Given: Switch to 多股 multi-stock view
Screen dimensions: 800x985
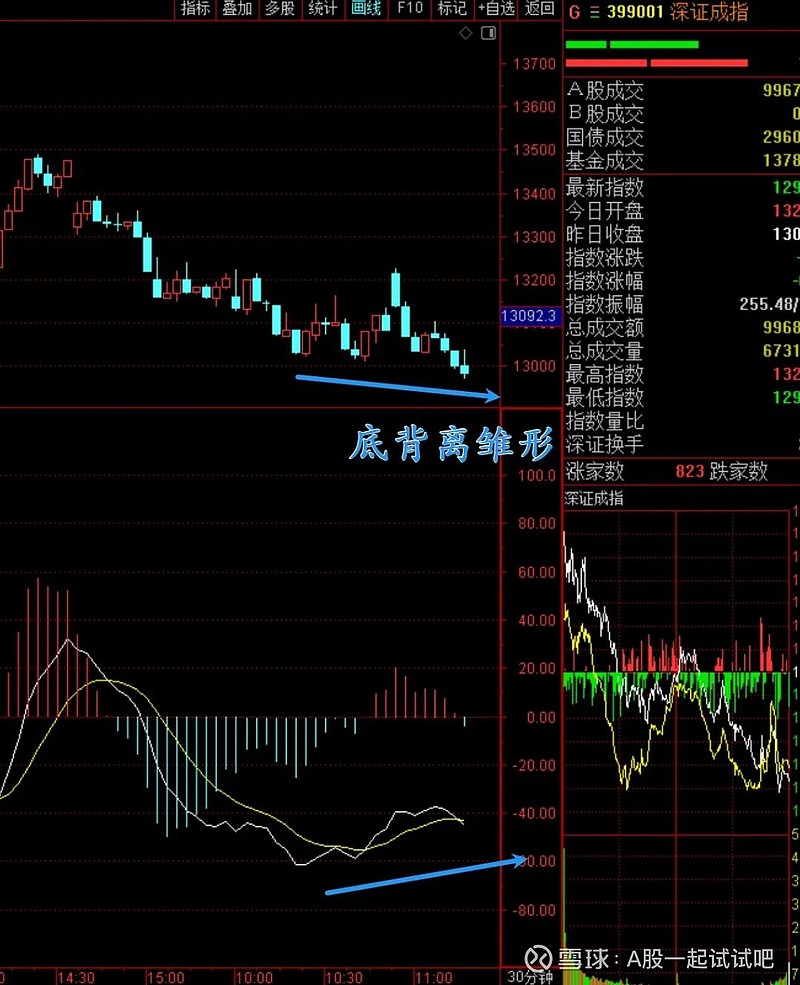Looking at the screenshot, I should 280,11.
